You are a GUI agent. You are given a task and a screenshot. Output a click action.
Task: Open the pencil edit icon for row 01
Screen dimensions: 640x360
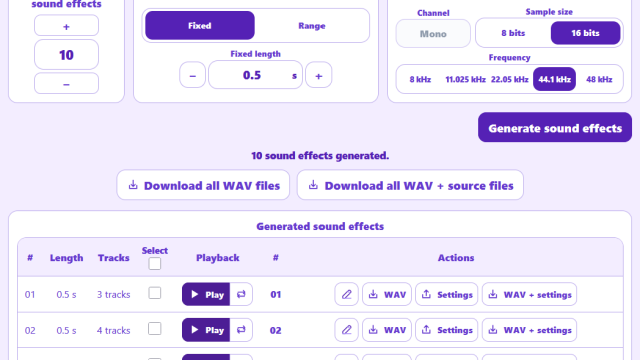click(347, 294)
